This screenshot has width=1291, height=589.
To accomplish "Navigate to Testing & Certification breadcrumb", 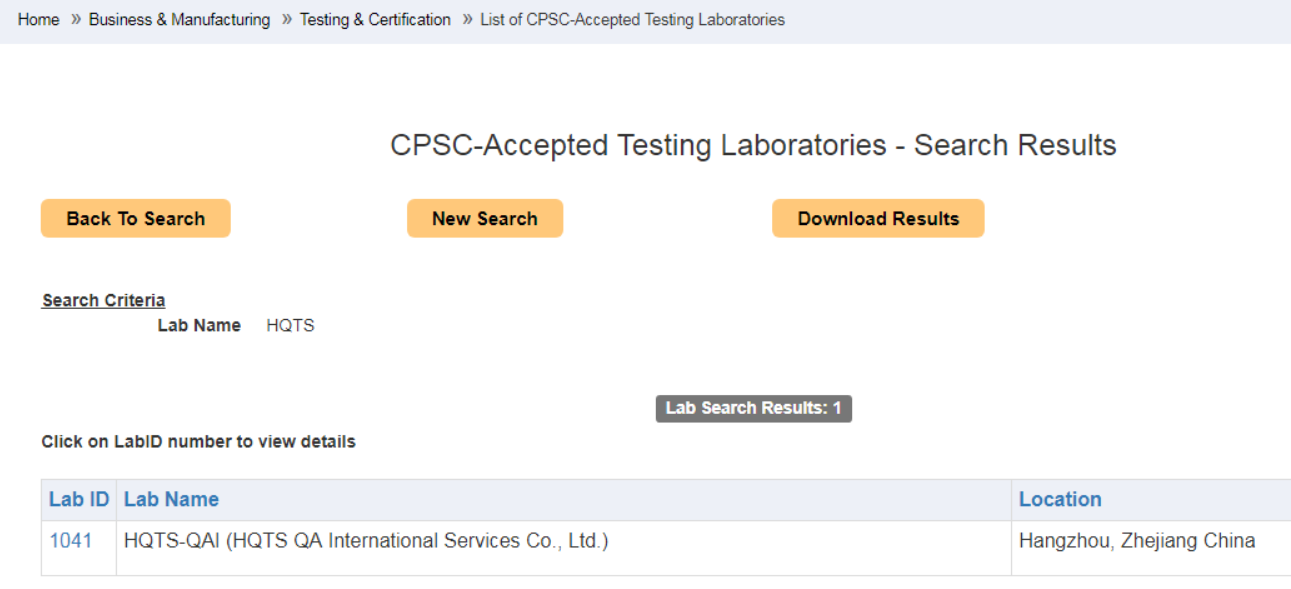I will [x=375, y=20].
